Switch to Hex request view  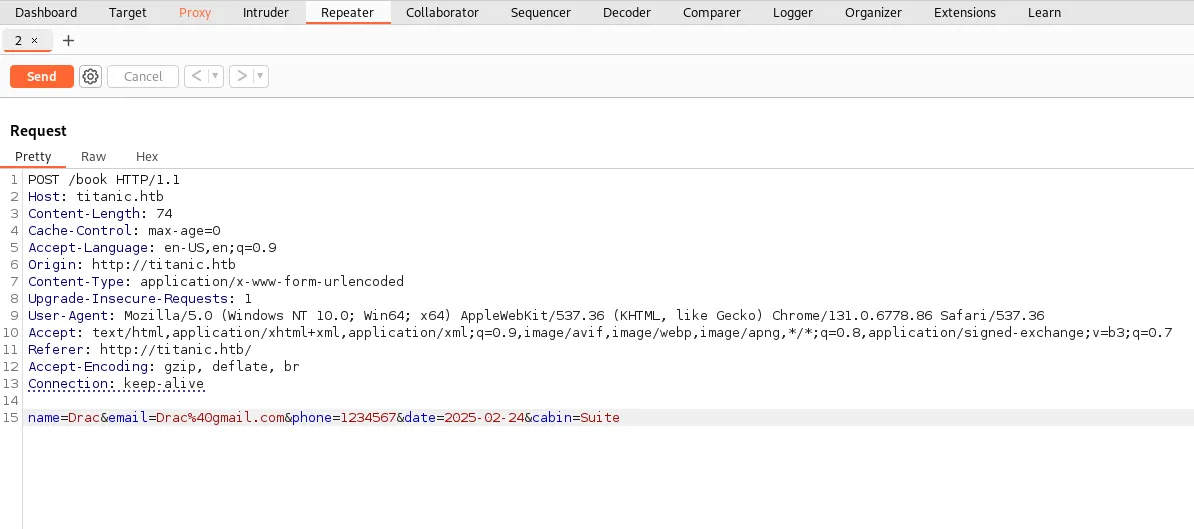(147, 156)
